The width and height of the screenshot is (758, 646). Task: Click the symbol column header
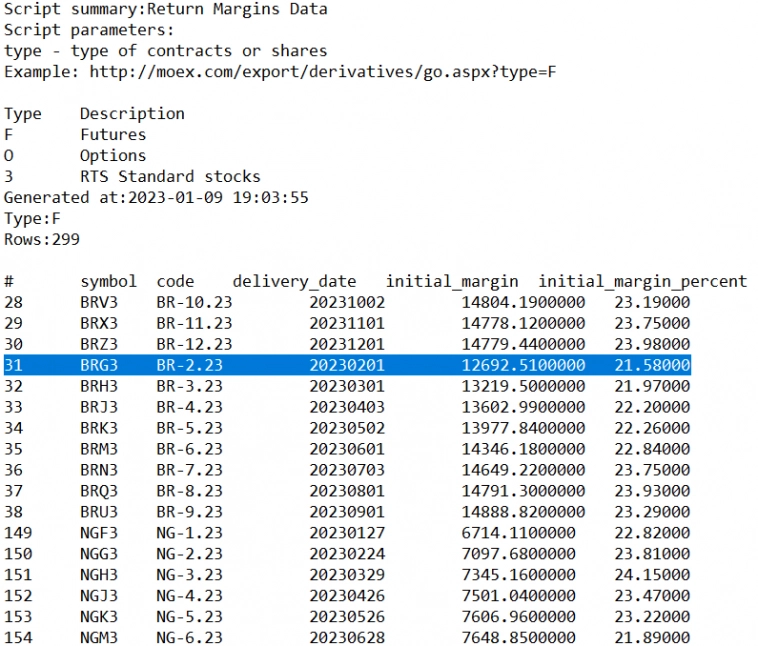coord(108,281)
